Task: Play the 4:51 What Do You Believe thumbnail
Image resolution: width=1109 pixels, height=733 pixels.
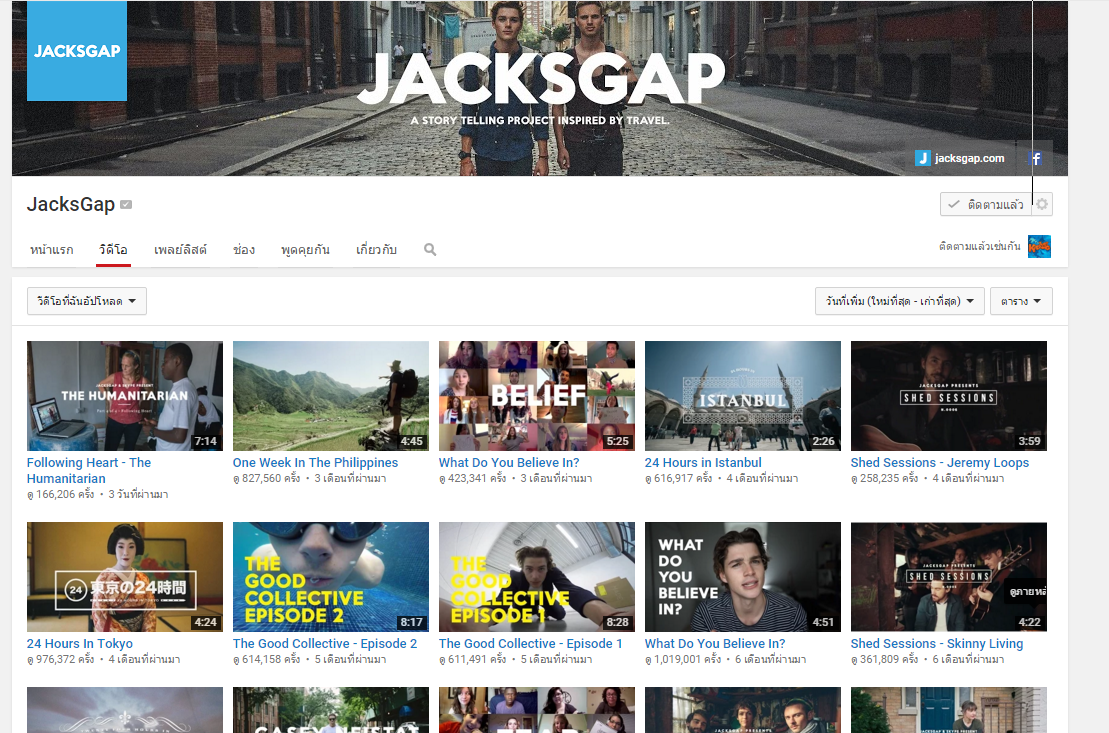Action: (x=743, y=577)
